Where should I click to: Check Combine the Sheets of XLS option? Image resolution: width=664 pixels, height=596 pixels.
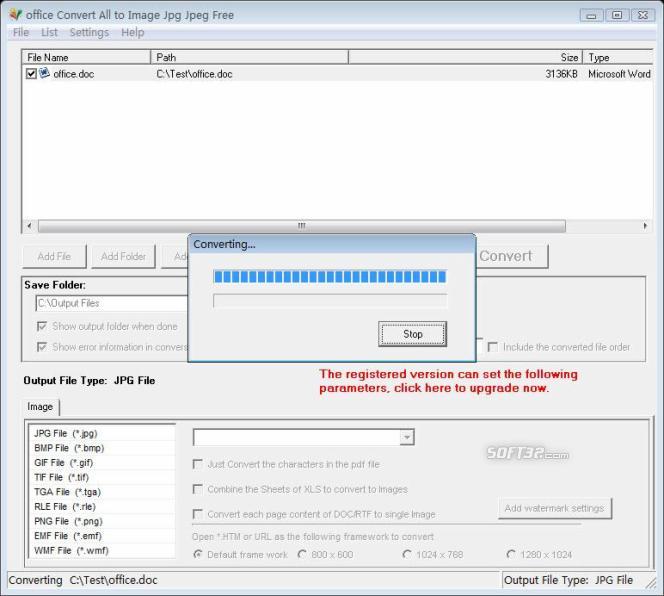tap(197, 489)
